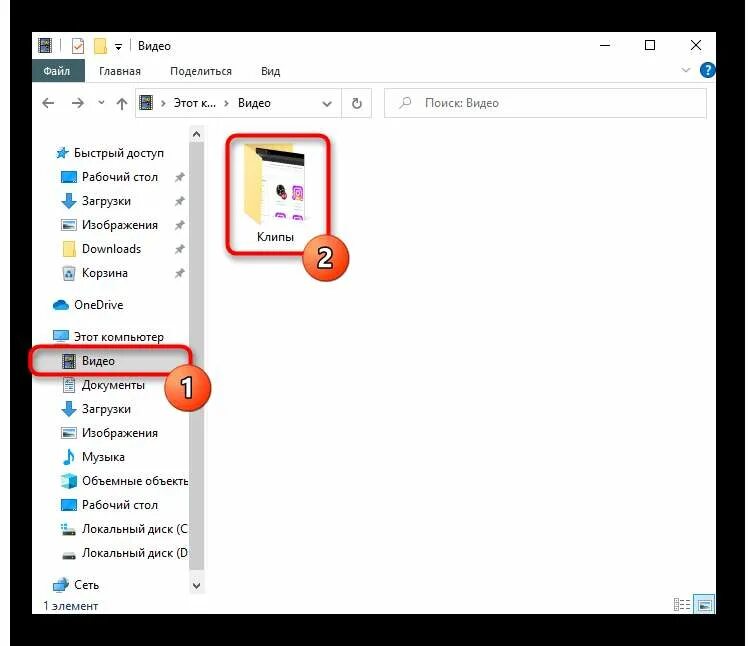Switch to the Главная ribbon tab
Screen dimensions: 748x646
coord(120,71)
